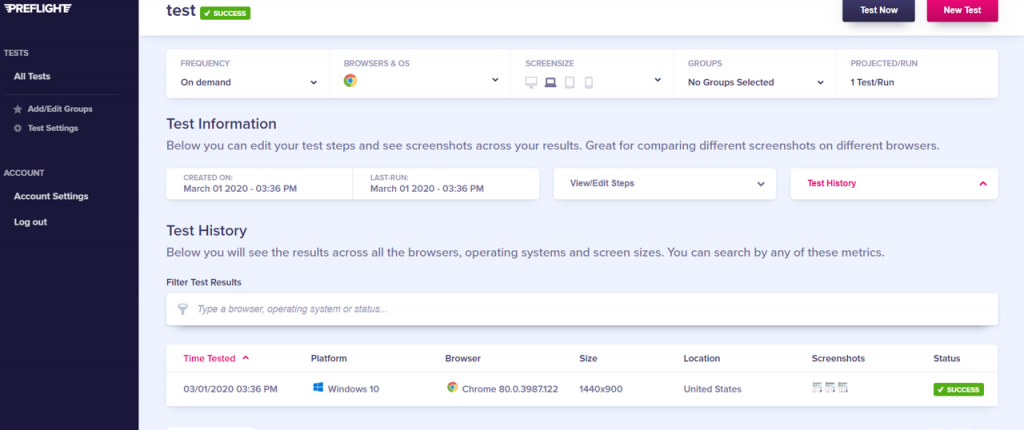
Task: Click the 1440x900 size cell
Action: 601,389
